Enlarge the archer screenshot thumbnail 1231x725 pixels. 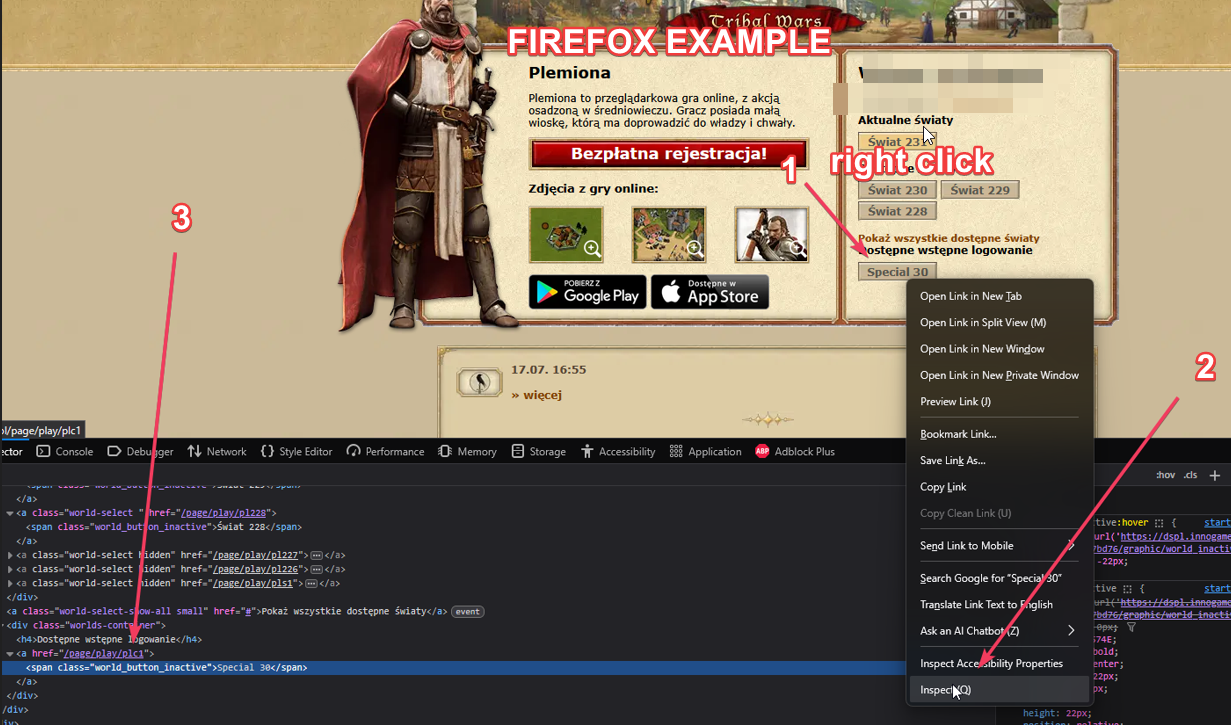click(771, 234)
